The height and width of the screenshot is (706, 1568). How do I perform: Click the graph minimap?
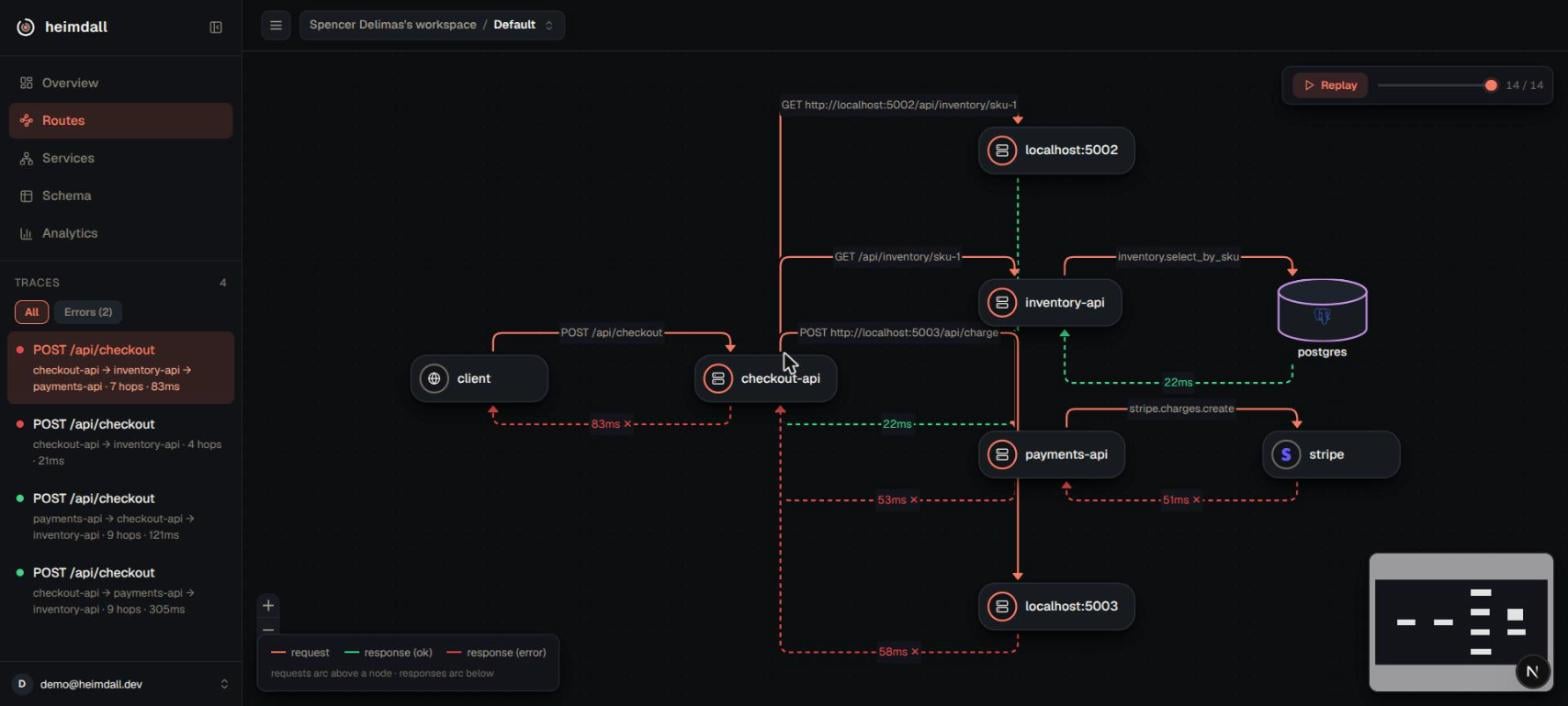point(1461,622)
